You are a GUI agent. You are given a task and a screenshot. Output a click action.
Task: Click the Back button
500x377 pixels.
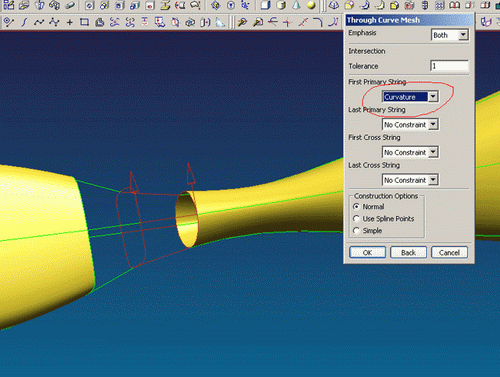tap(408, 252)
